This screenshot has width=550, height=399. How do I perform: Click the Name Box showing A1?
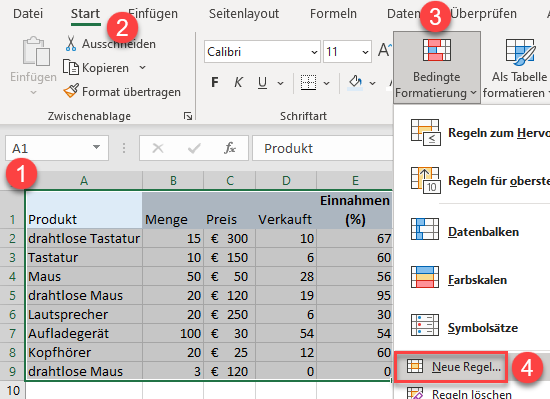(x=57, y=148)
